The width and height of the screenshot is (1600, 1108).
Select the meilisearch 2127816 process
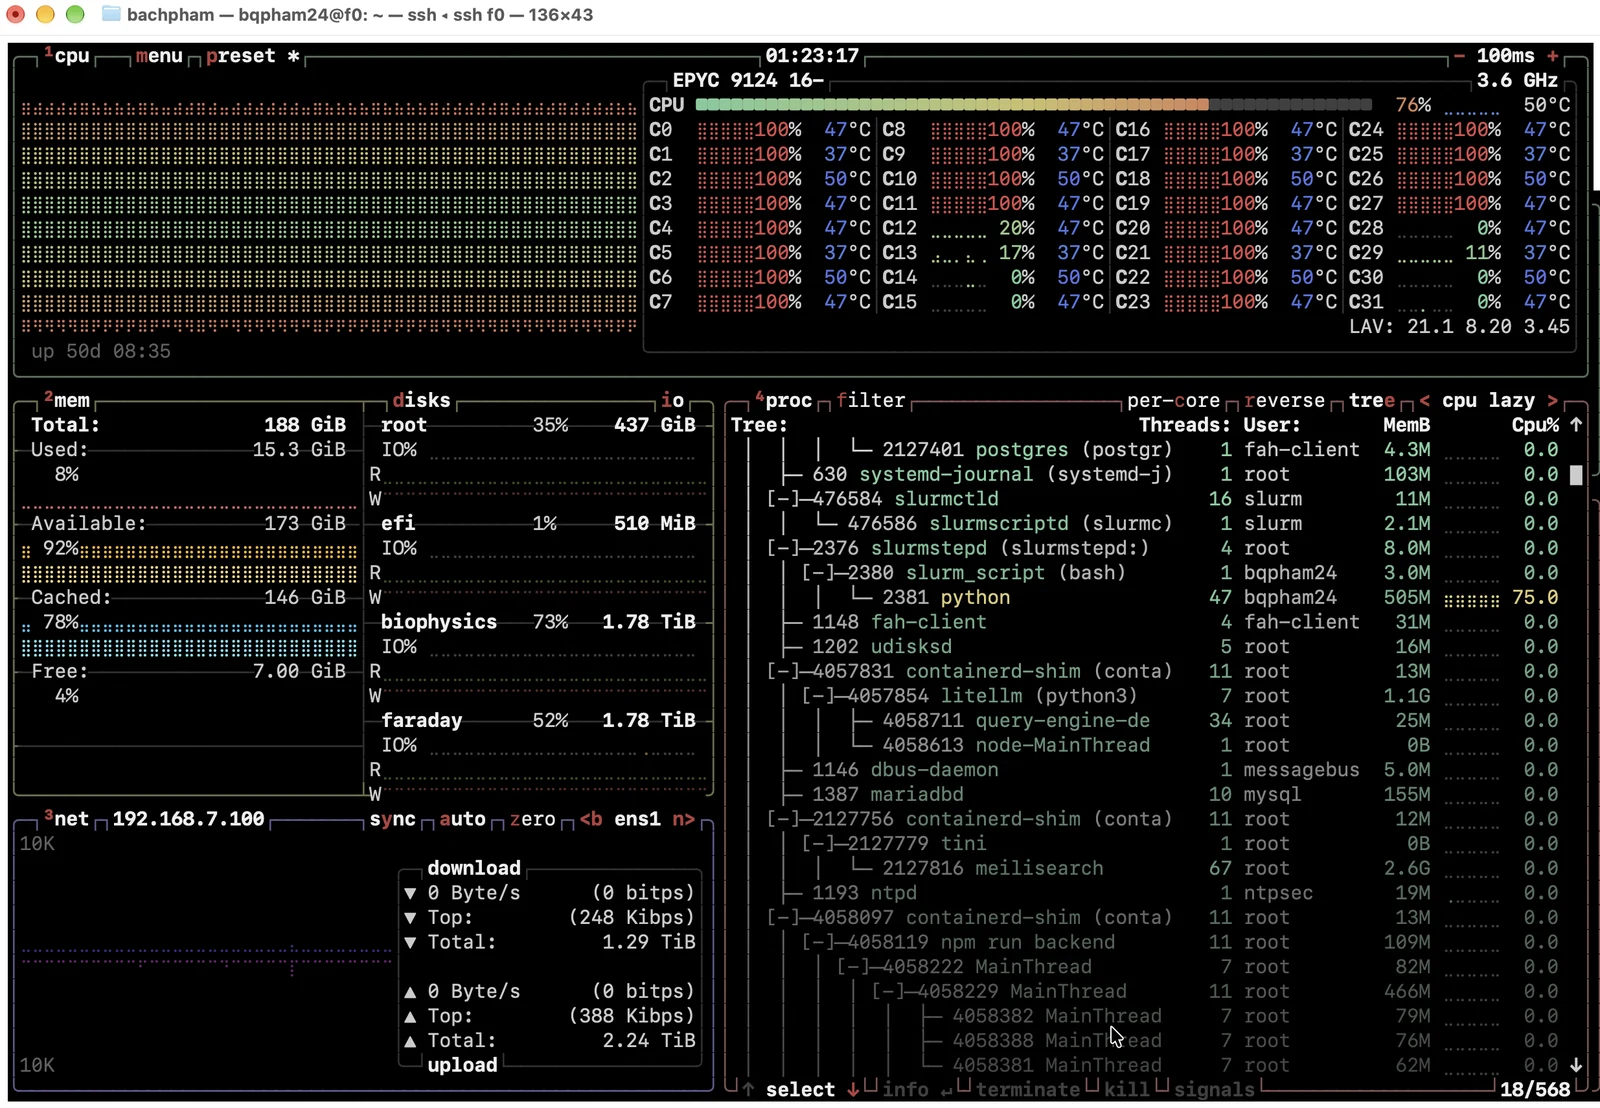point(1145,868)
